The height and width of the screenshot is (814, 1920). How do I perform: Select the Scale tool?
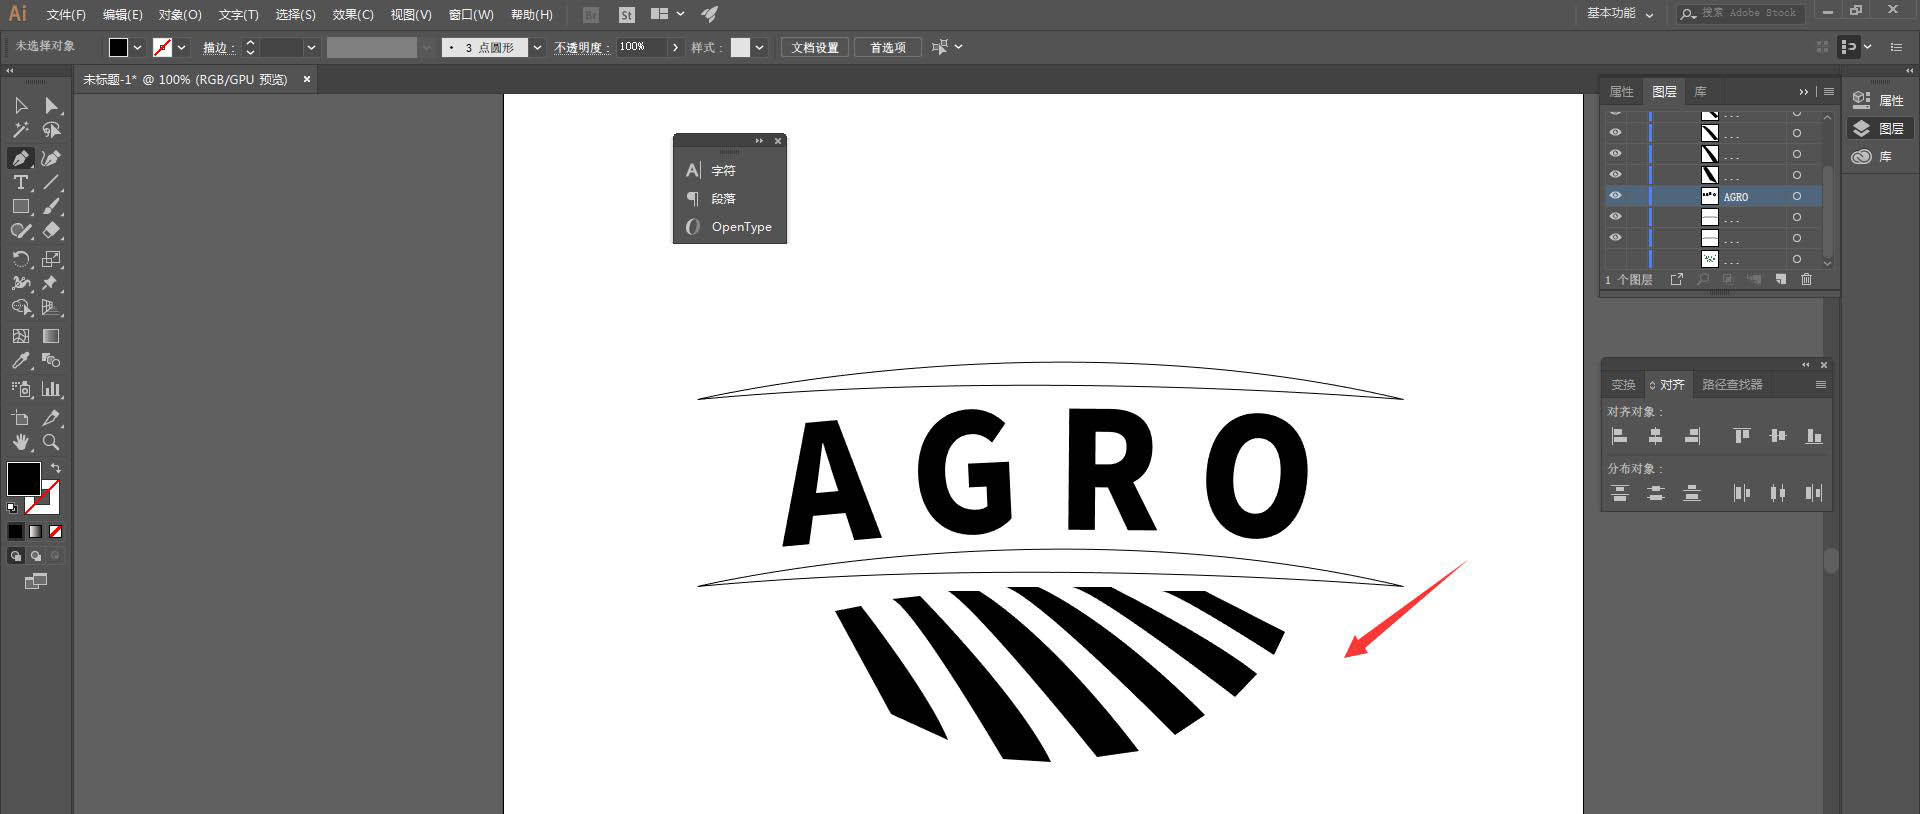coord(51,259)
